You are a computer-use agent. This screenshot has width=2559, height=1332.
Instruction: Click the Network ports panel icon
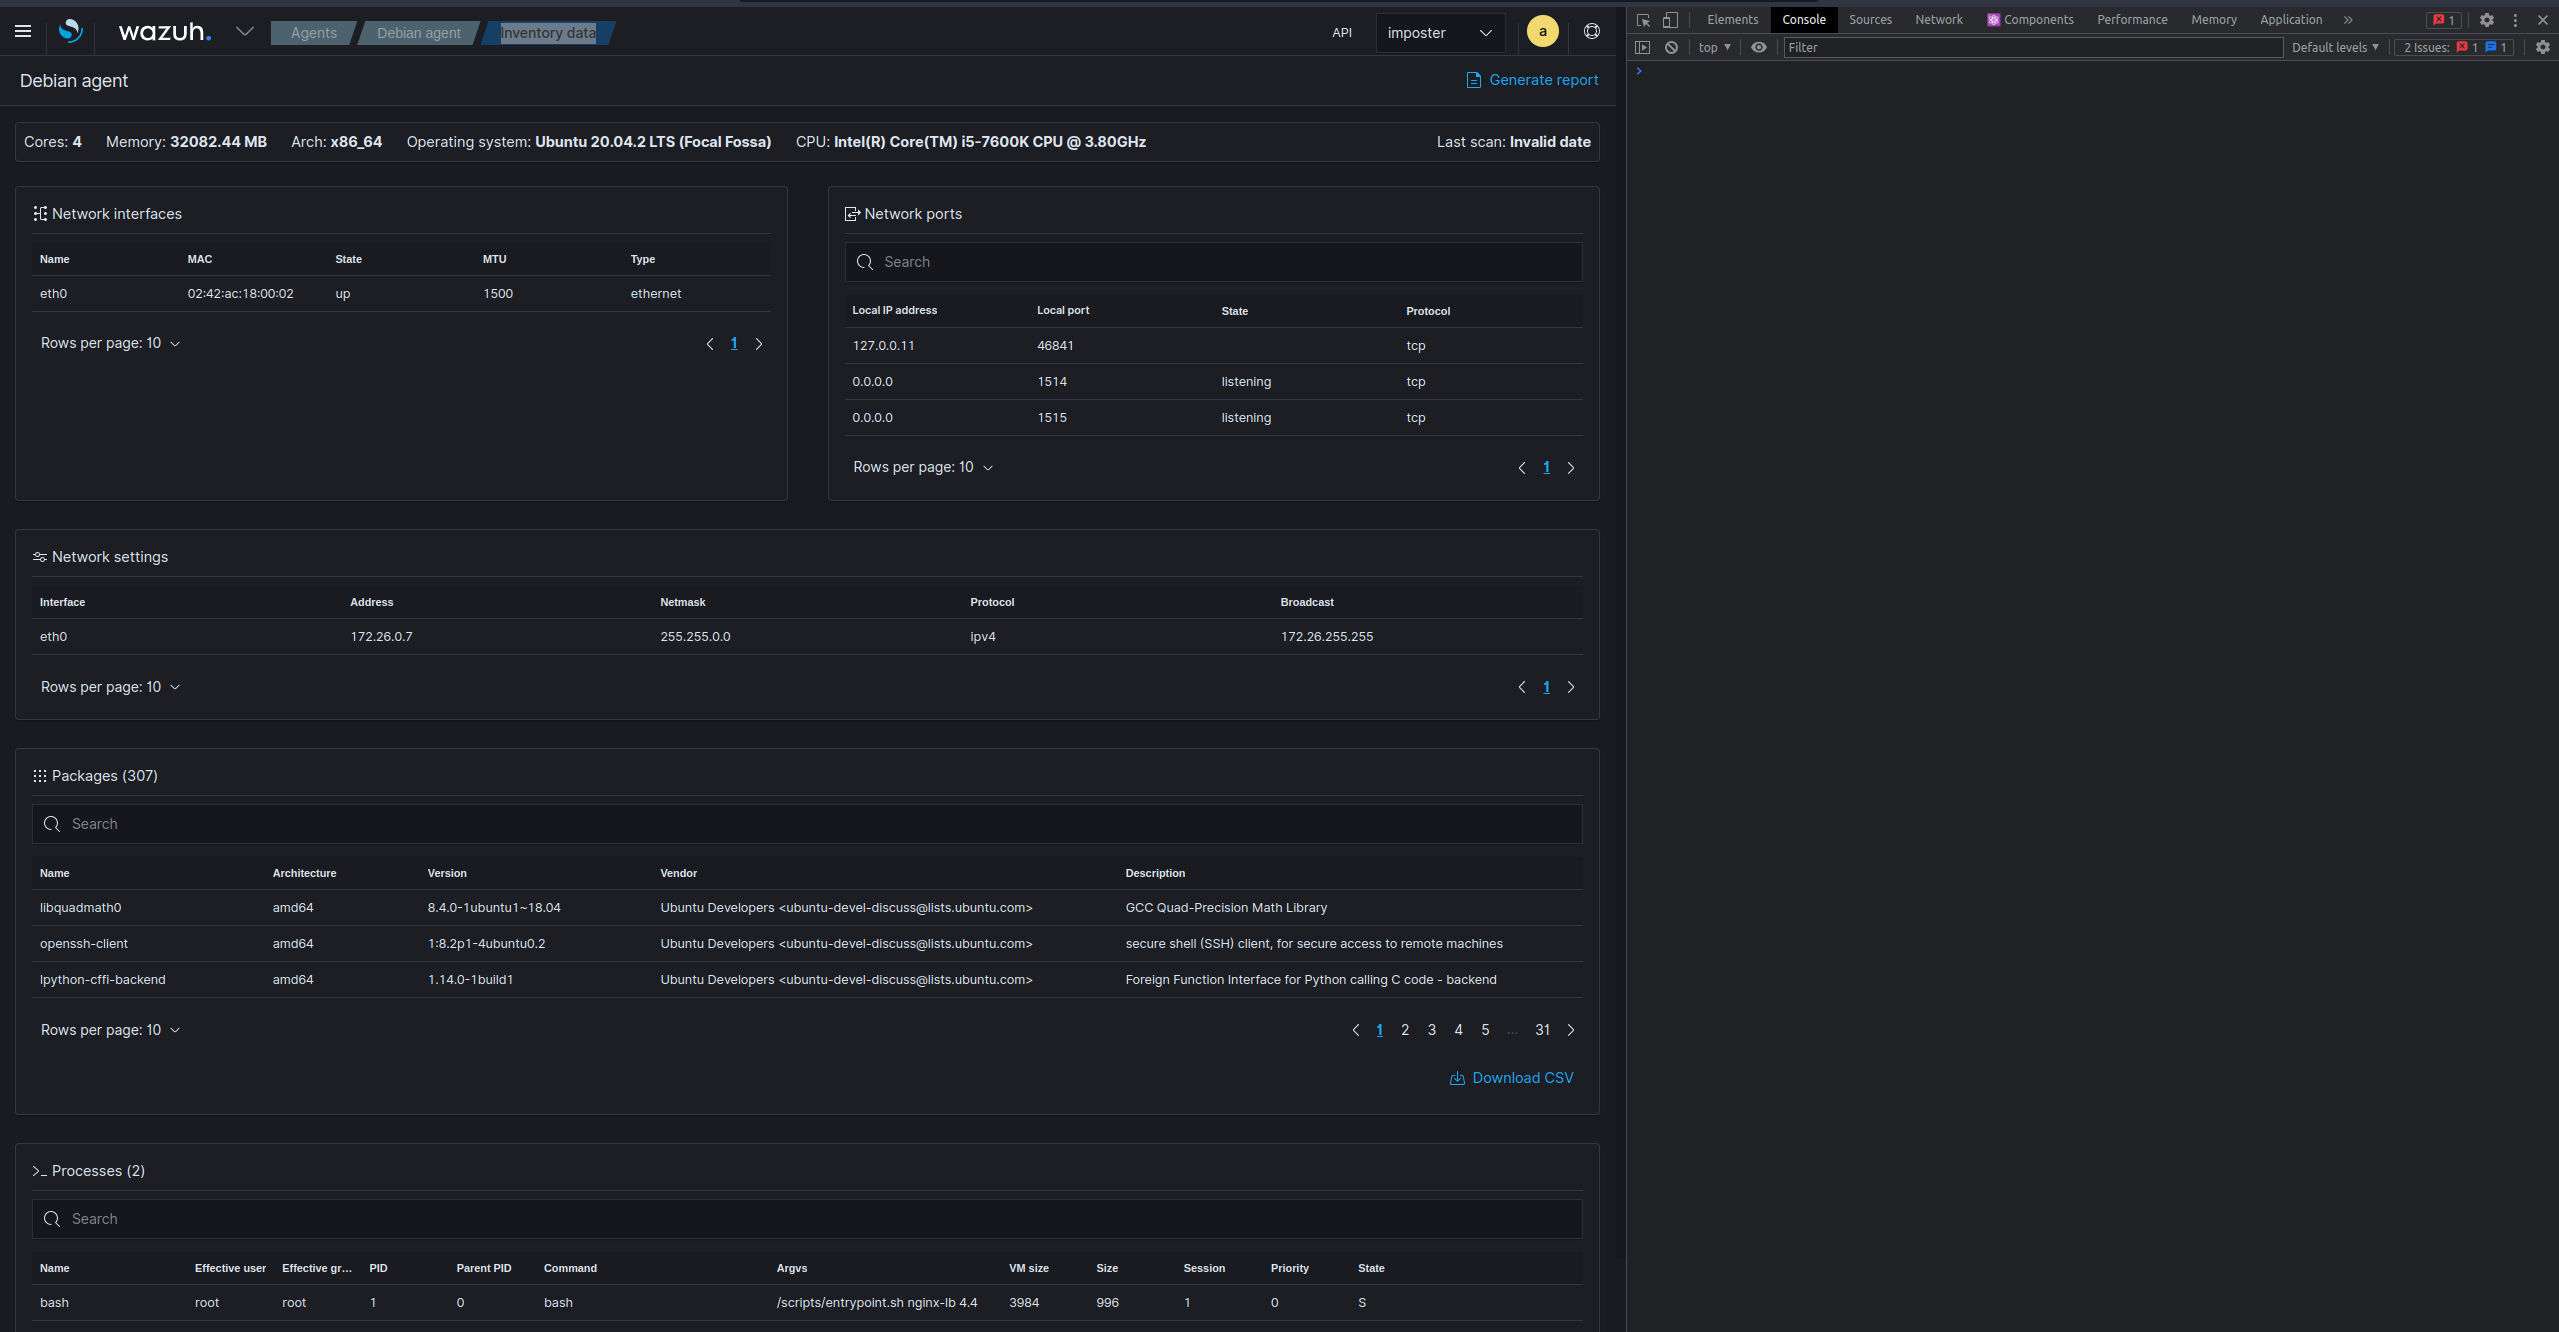pos(851,213)
